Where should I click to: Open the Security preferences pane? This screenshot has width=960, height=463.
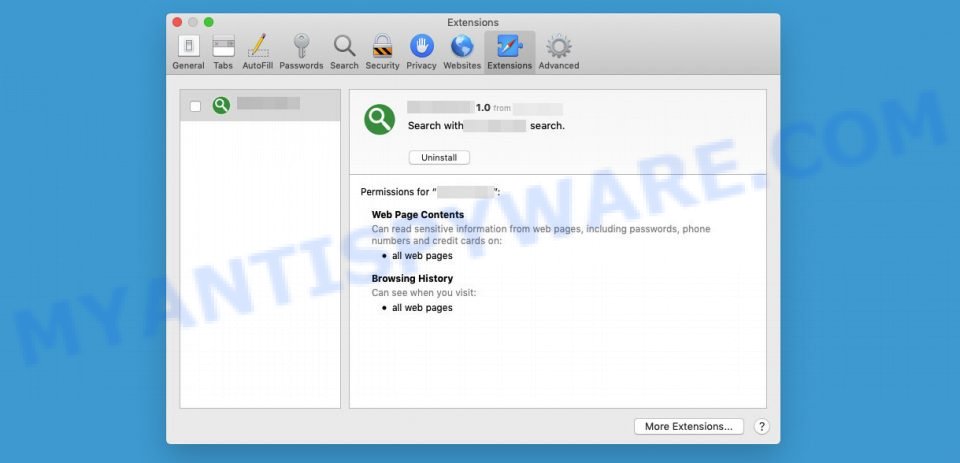[x=382, y=52]
